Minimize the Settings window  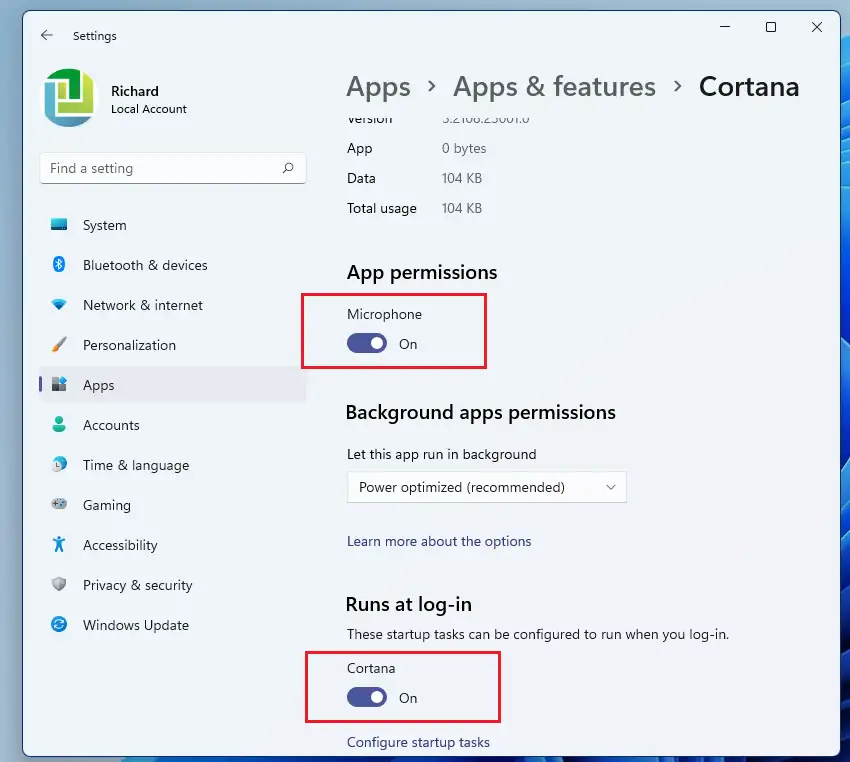725,27
